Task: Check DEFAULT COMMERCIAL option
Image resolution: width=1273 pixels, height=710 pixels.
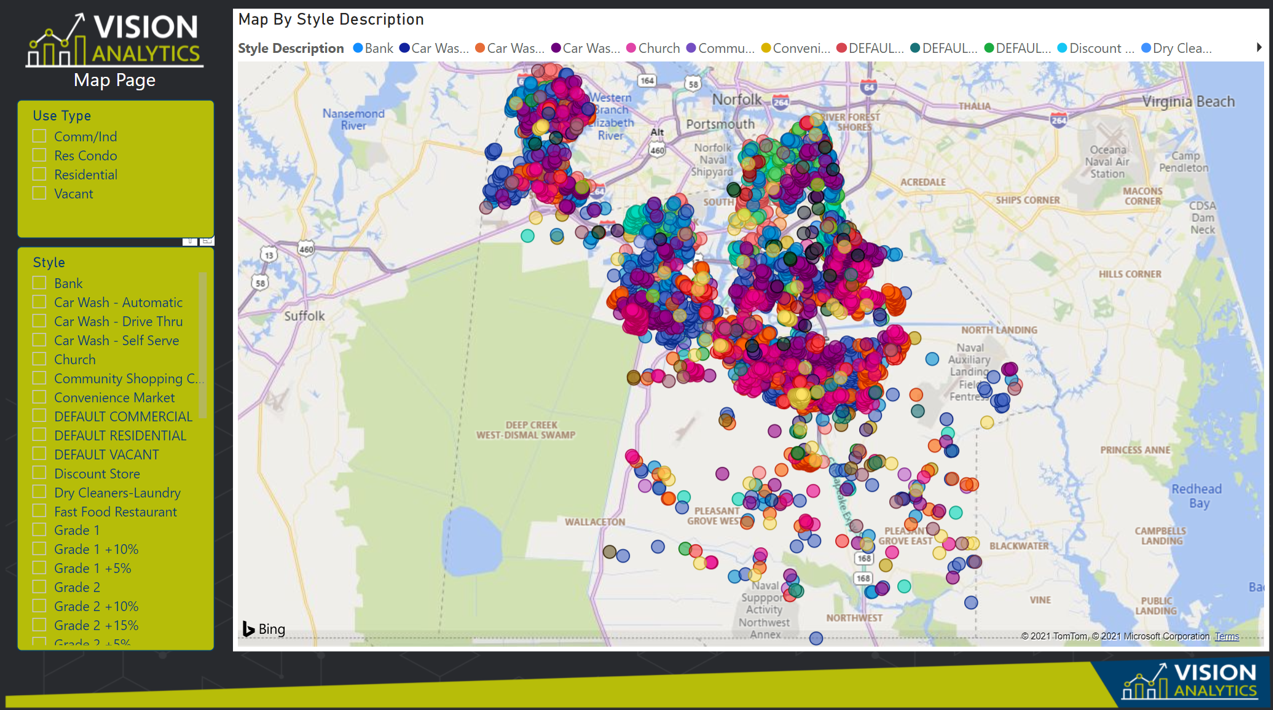Action: click(x=39, y=416)
